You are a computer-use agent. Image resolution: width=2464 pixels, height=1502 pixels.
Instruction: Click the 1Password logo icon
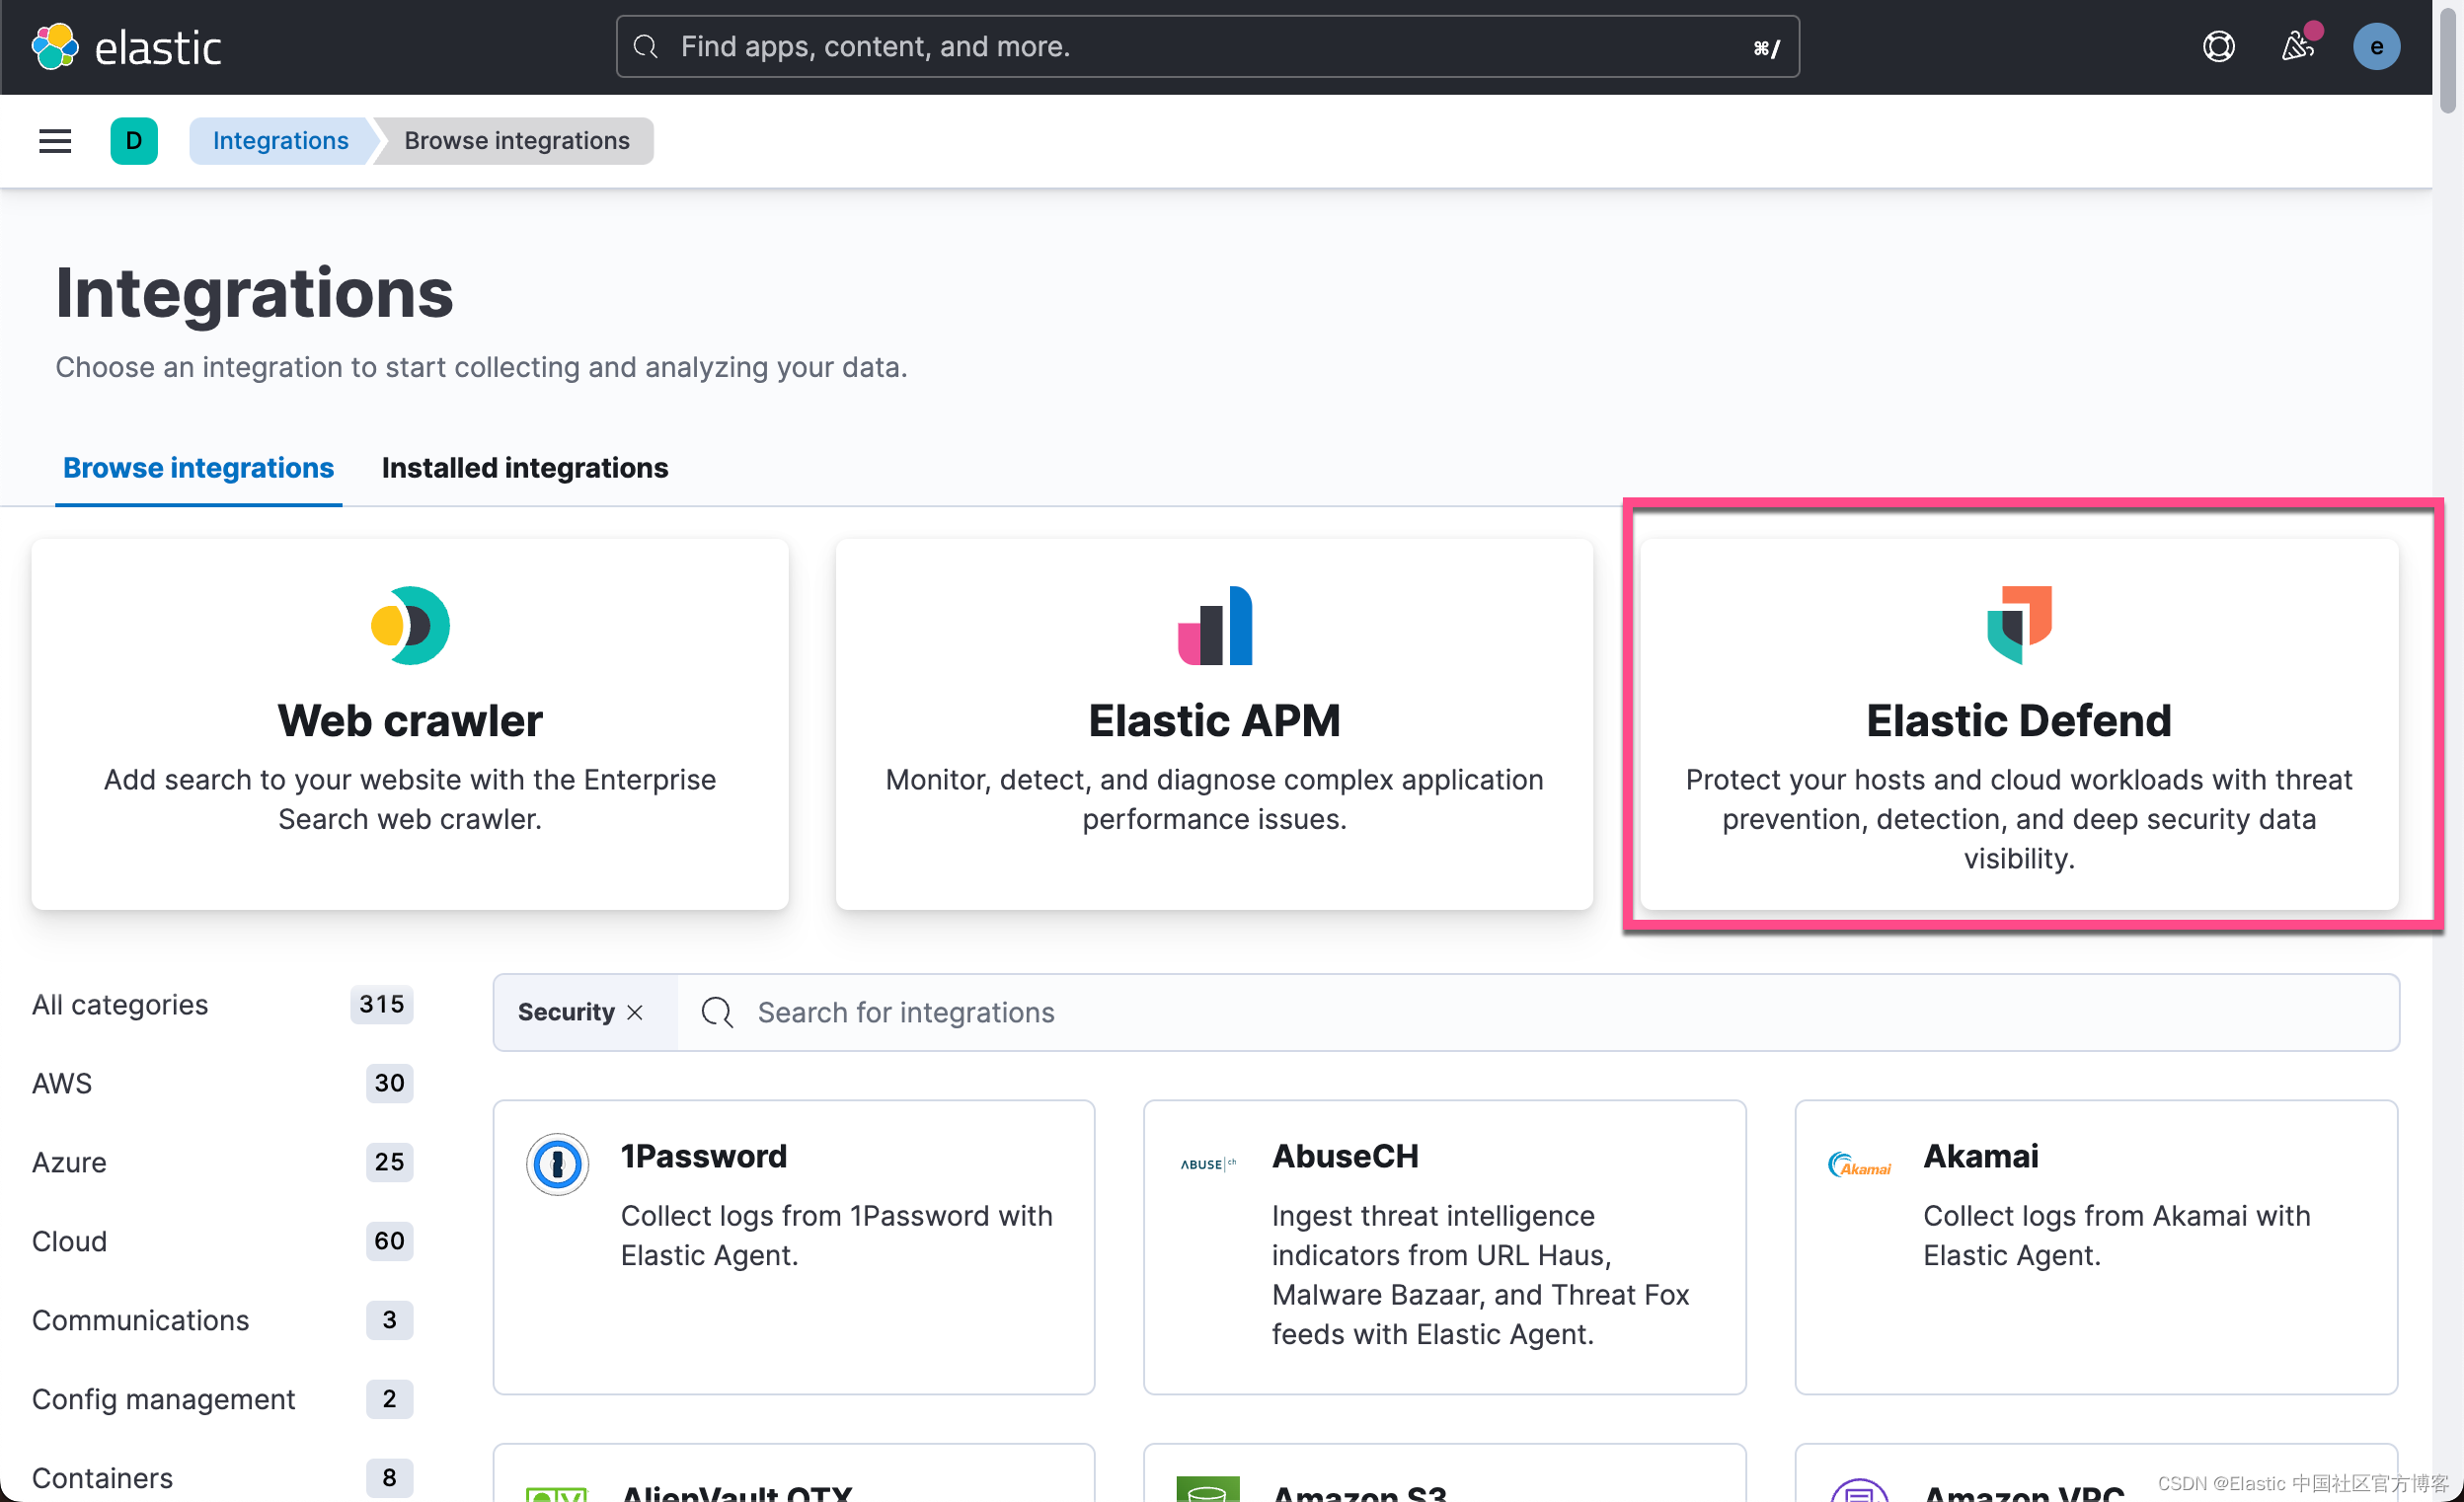click(557, 1164)
